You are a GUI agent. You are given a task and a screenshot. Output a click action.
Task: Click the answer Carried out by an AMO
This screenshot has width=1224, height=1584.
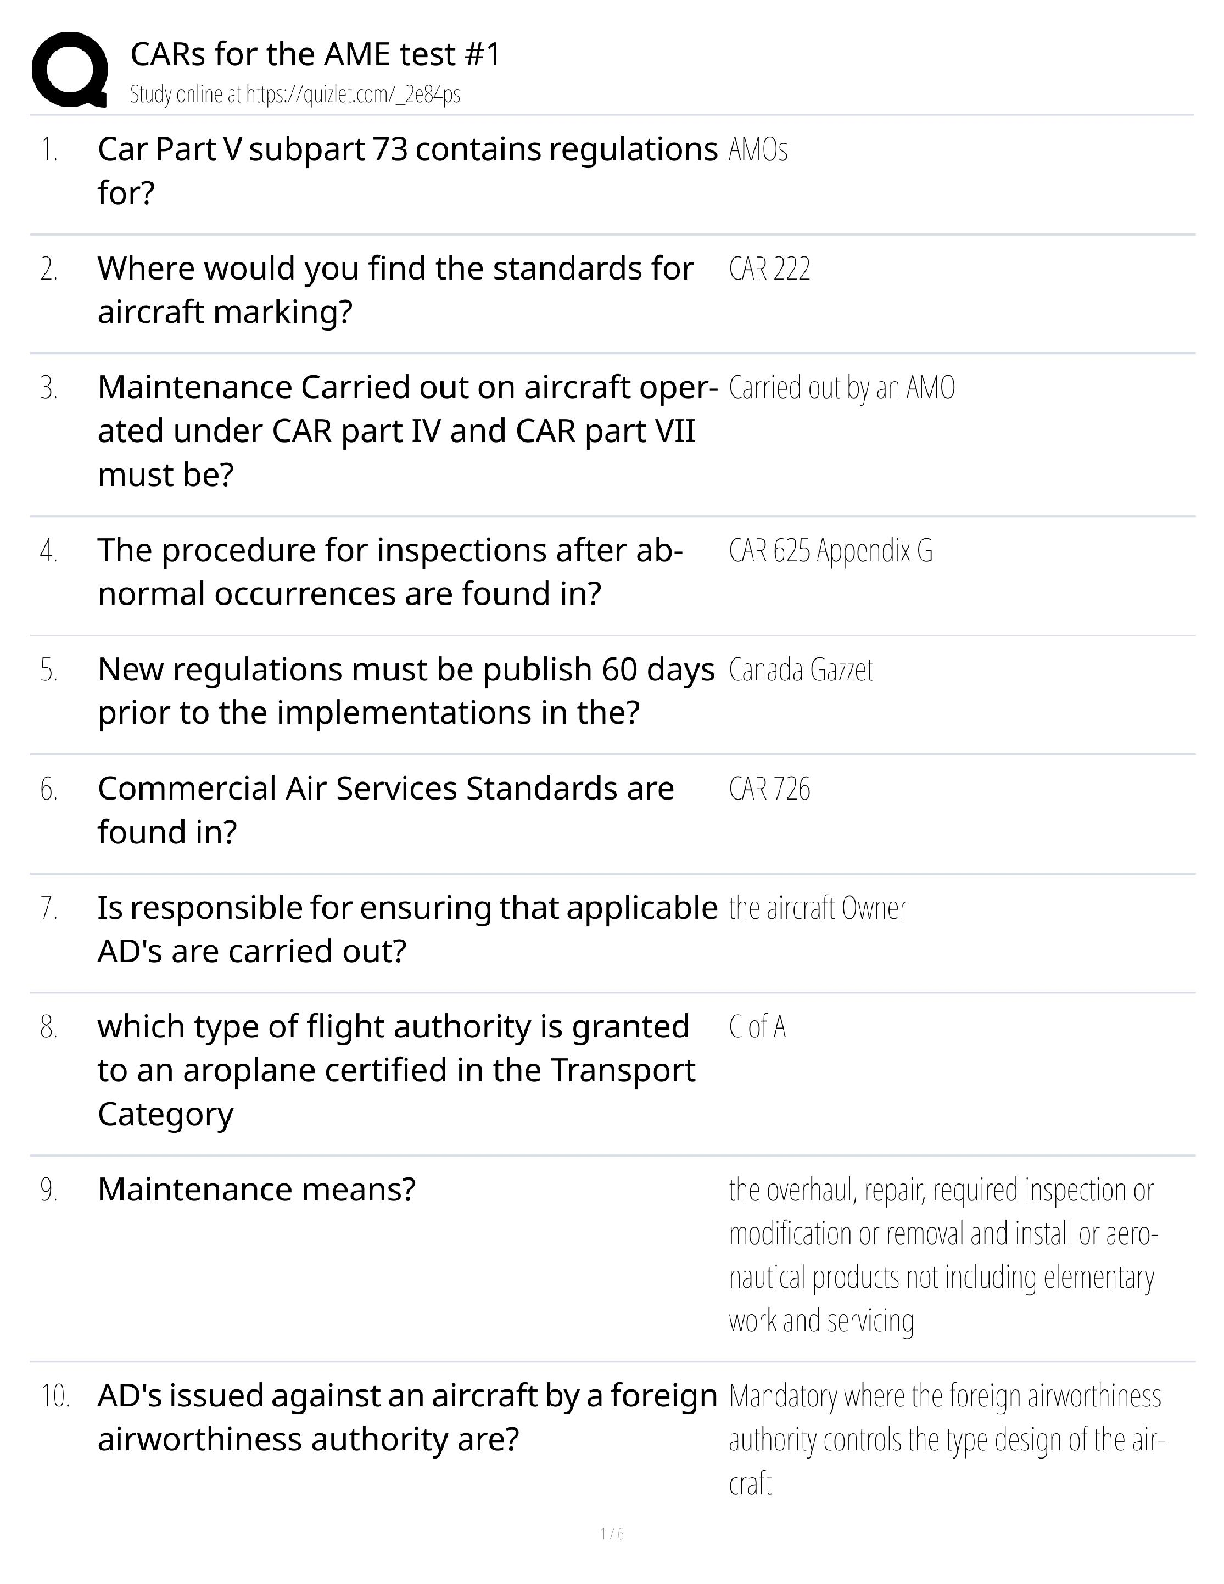pos(841,388)
